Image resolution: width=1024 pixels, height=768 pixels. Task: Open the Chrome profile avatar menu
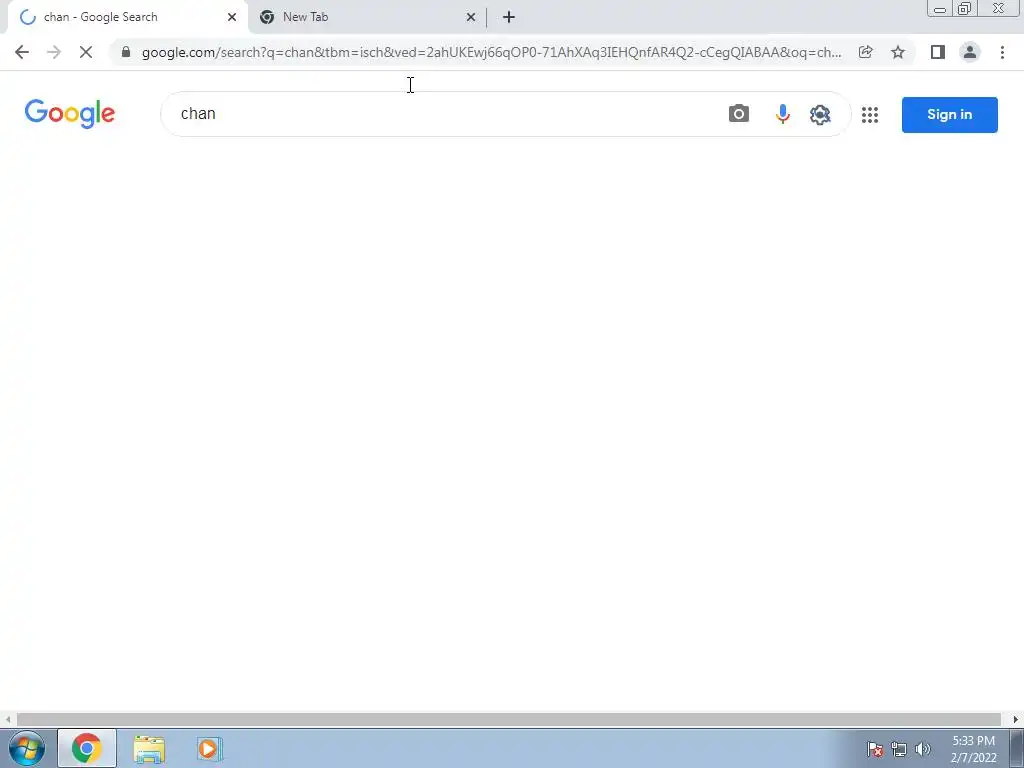tap(970, 52)
